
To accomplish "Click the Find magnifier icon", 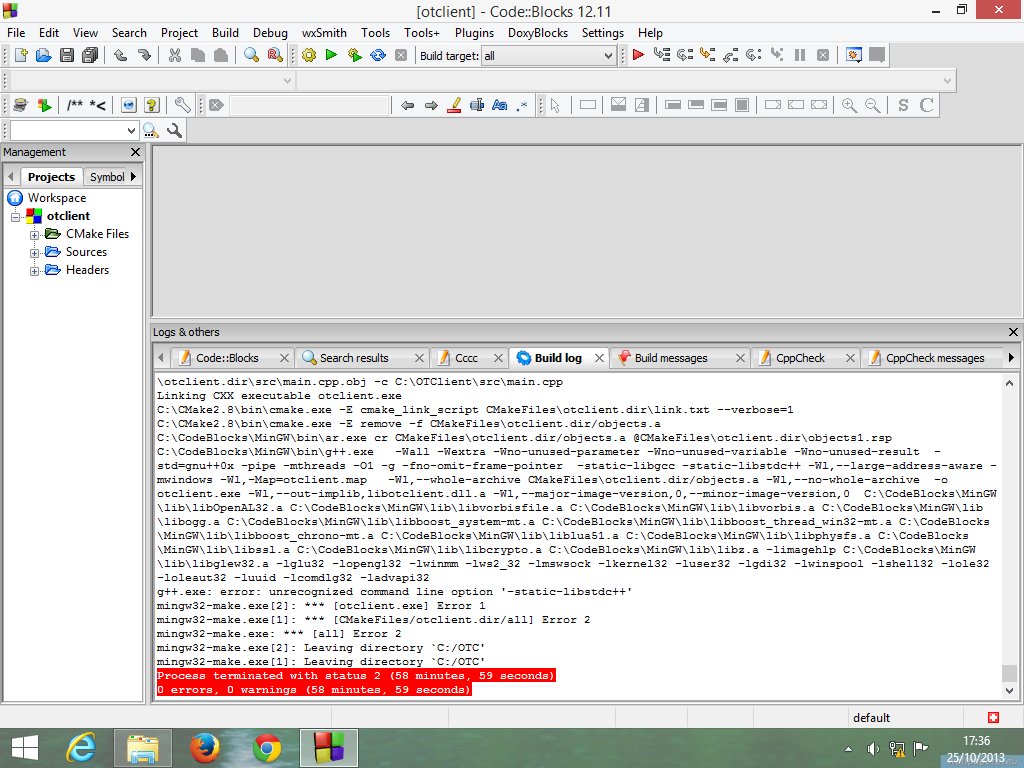I will pos(251,56).
